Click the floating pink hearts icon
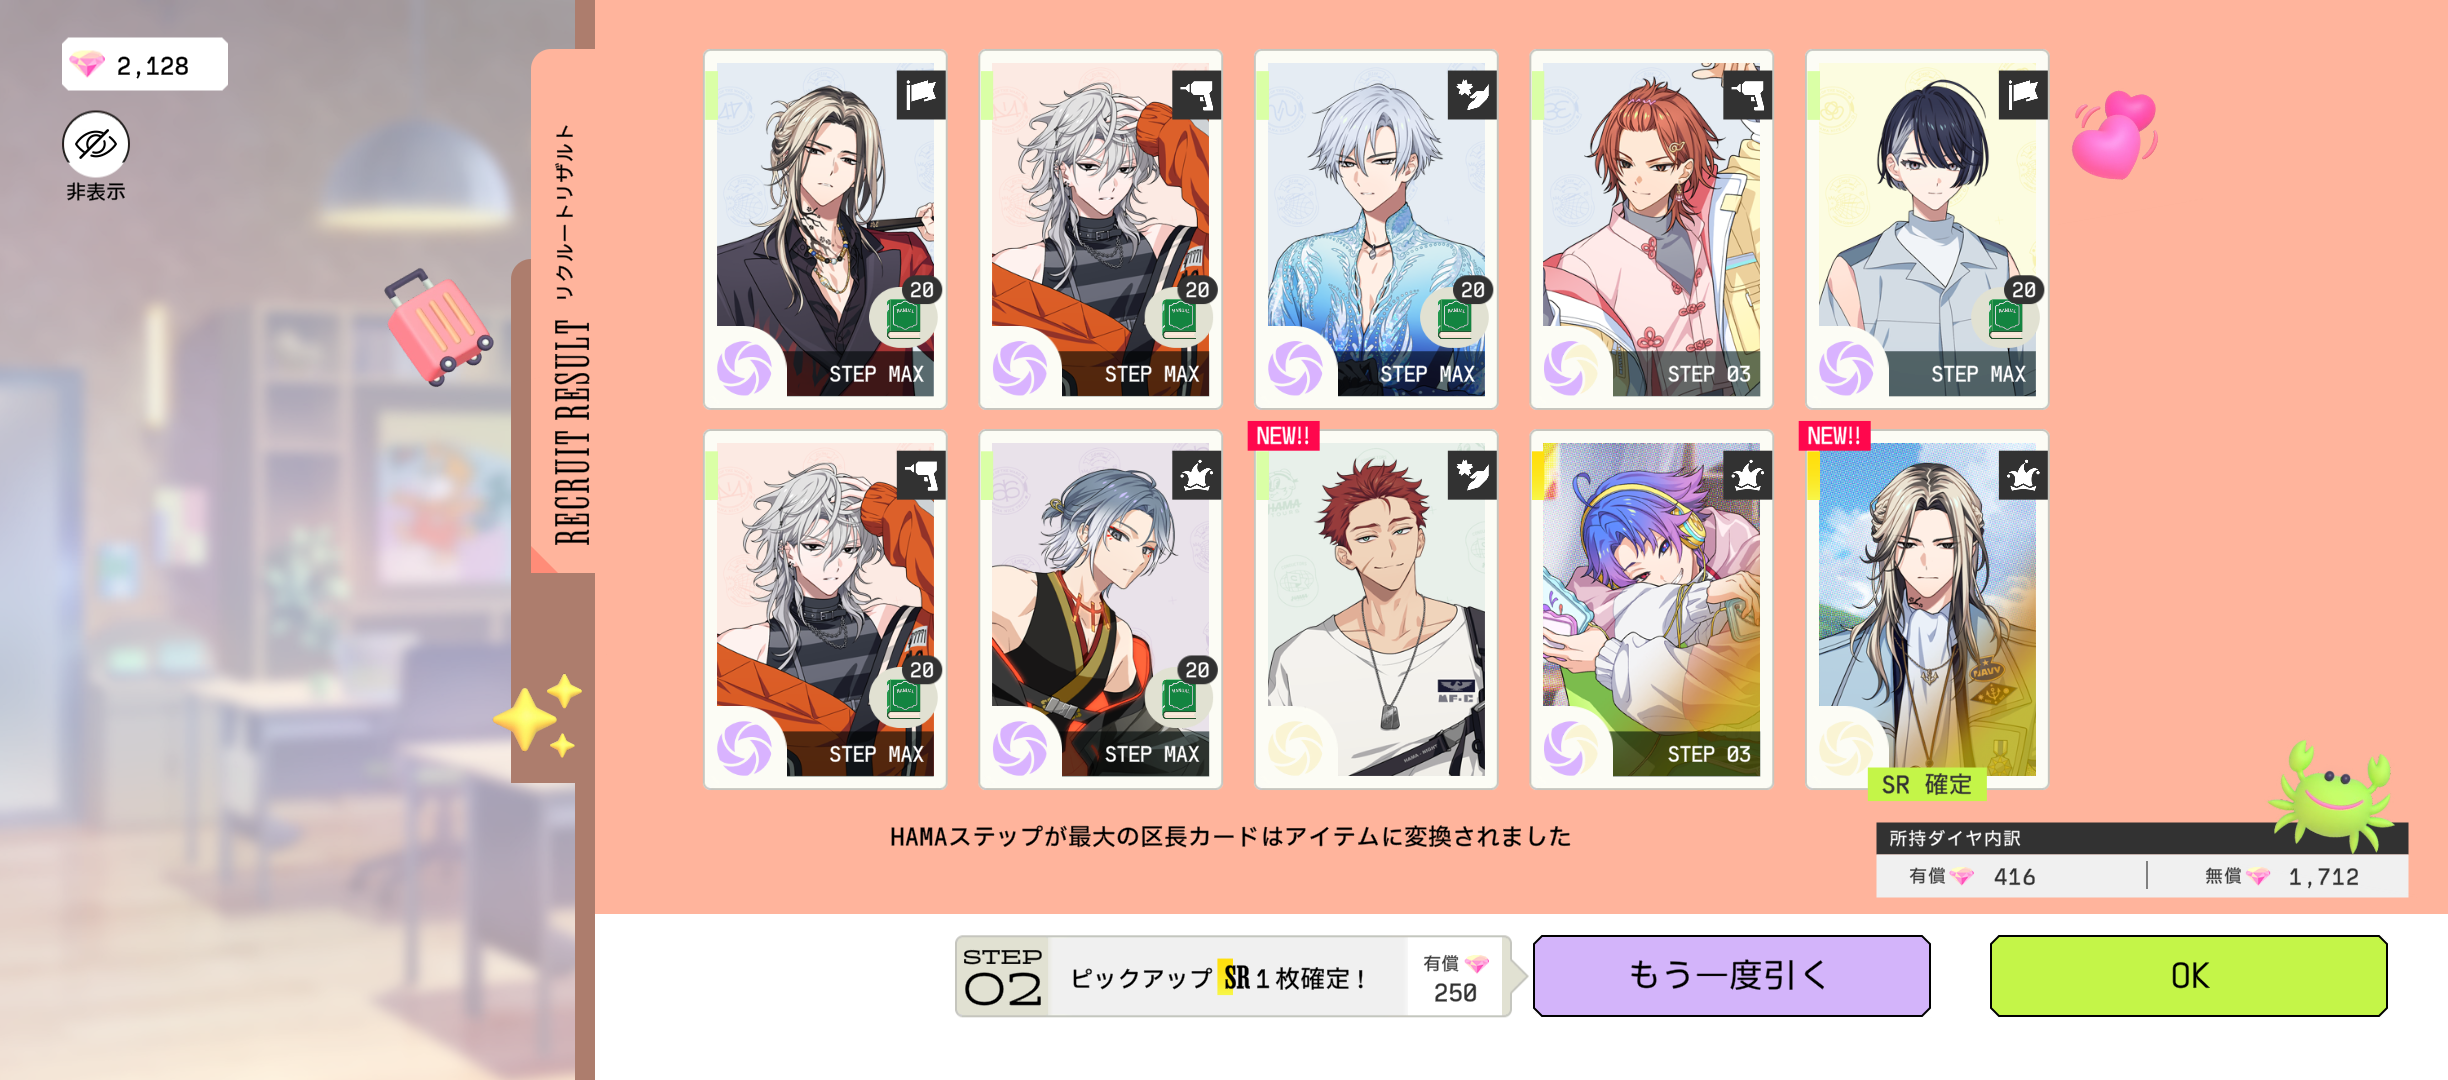The width and height of the screenshot is (2448, 1080). pos(2114,135)
